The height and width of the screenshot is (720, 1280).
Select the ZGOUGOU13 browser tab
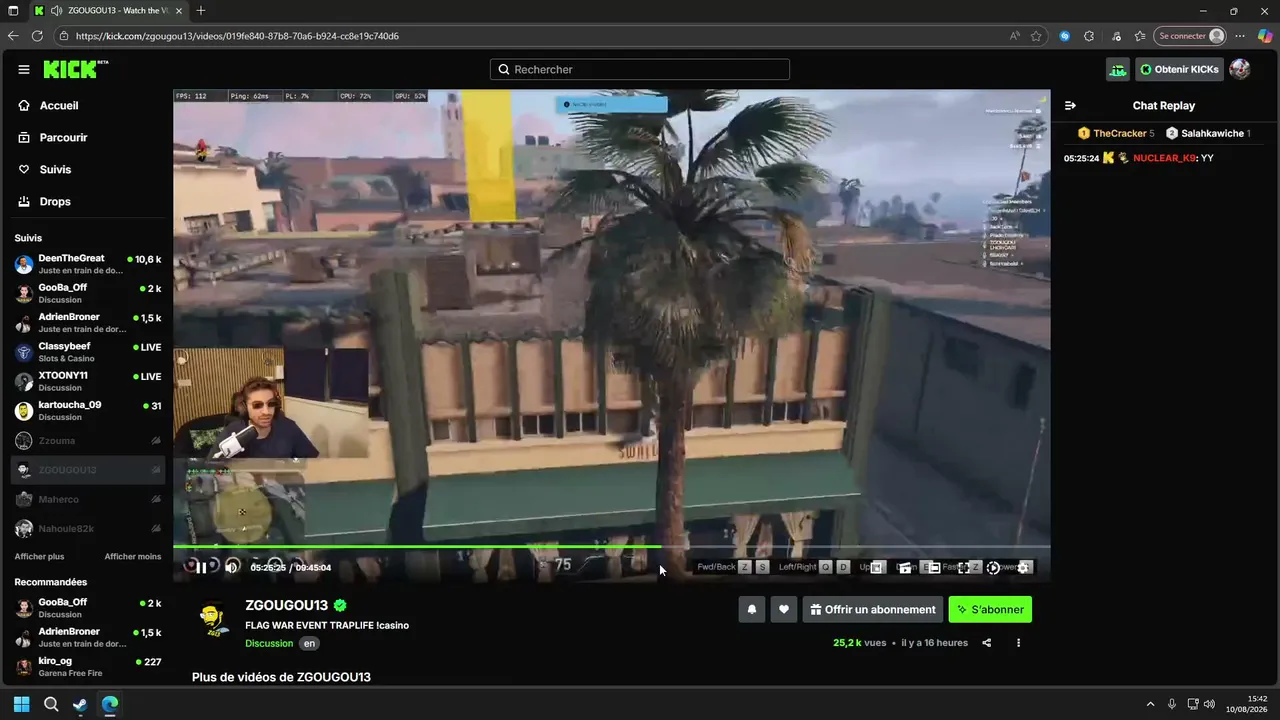(x=107, y=10)
